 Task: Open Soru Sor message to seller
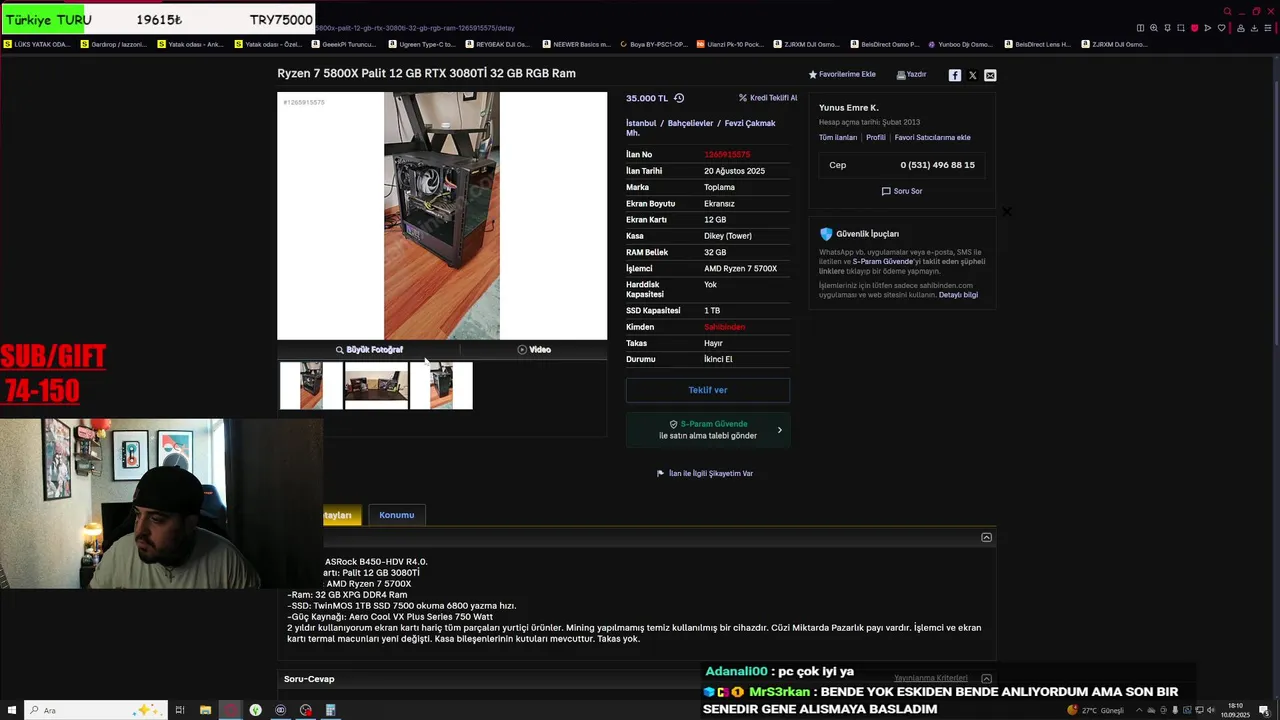[902, 191]
